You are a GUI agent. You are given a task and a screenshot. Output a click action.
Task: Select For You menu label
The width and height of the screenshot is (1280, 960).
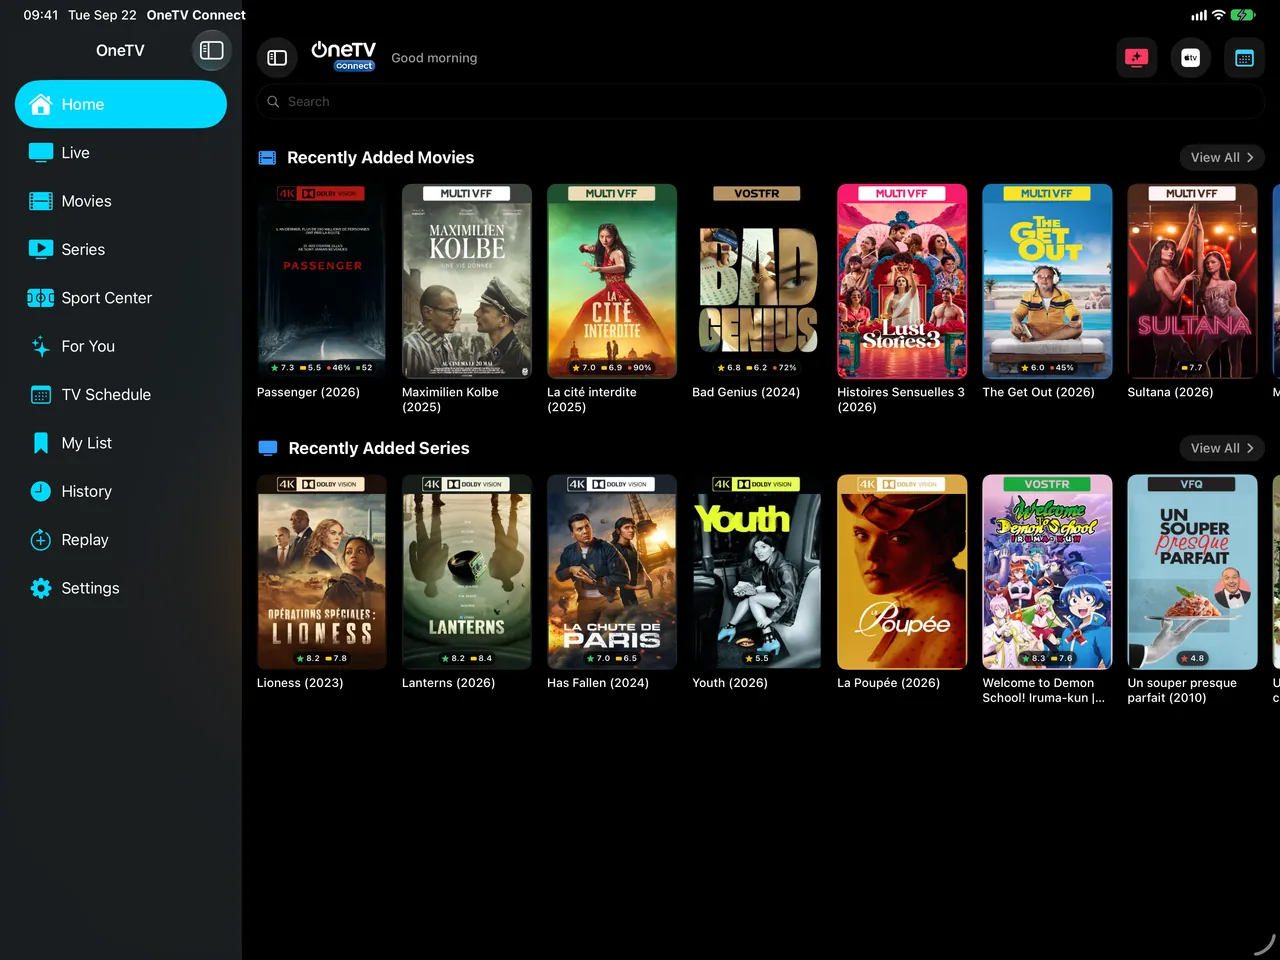coord(88,346)
